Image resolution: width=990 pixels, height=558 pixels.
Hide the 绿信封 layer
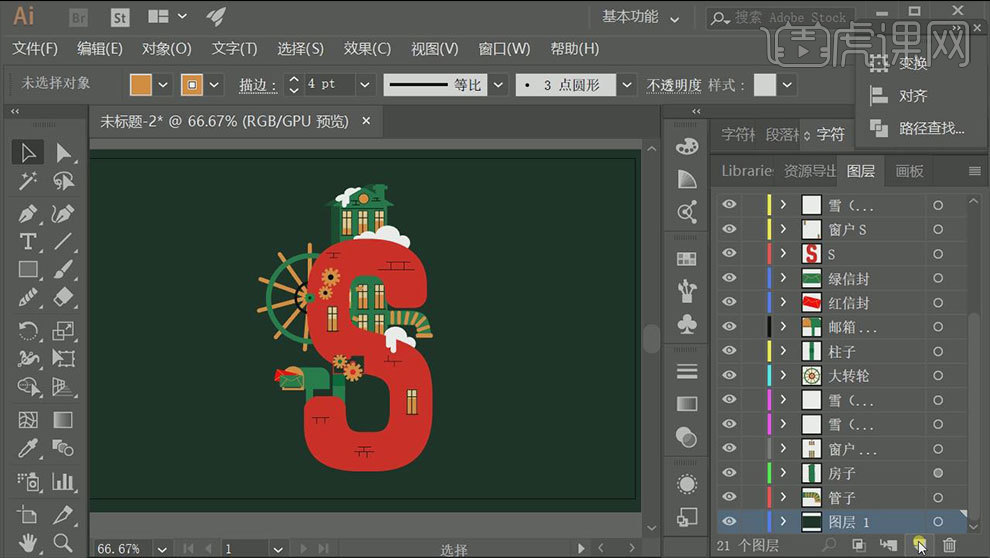pos(729,278)
